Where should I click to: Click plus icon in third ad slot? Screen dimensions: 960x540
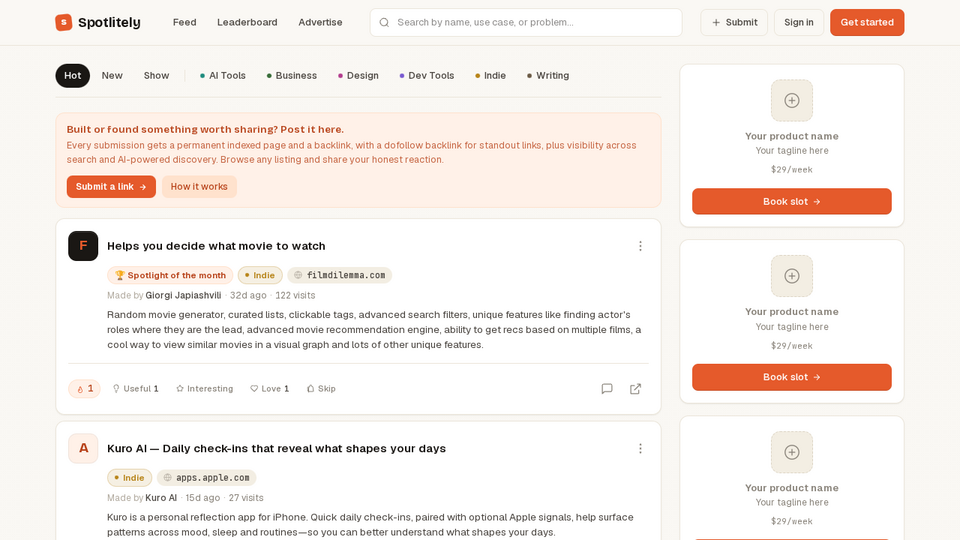792,452
